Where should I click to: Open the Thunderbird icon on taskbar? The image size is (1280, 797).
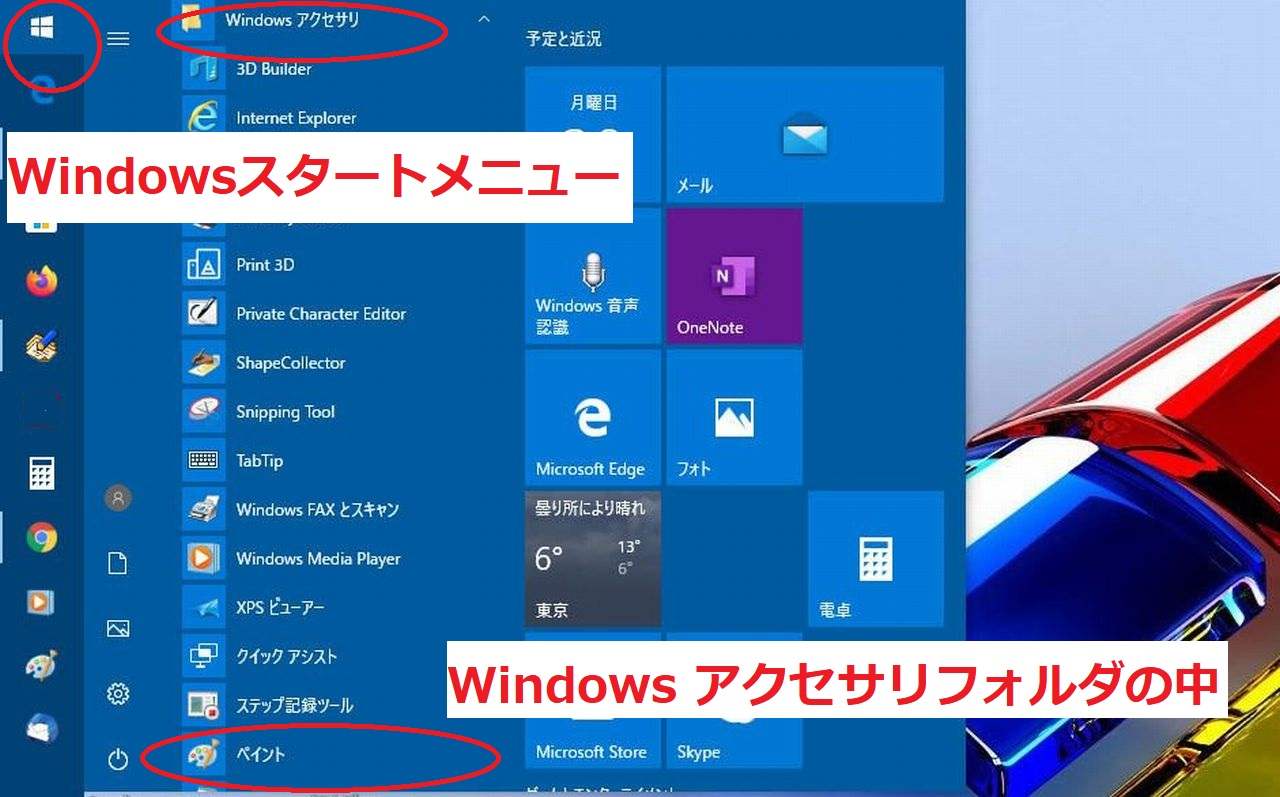click(x=41, y=729)
